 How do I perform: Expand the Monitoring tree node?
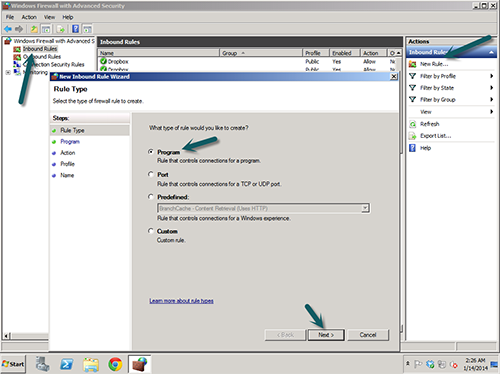8,72
